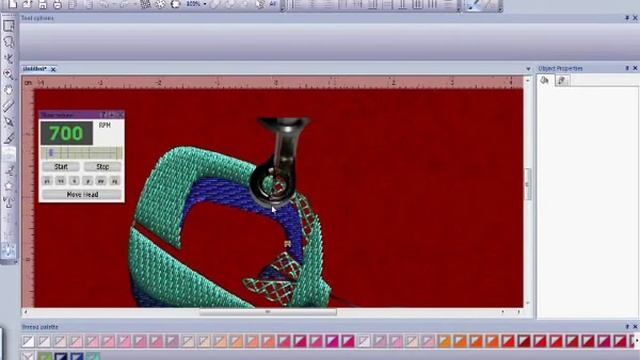
Task: Save the current design
Action: [42, 4]
